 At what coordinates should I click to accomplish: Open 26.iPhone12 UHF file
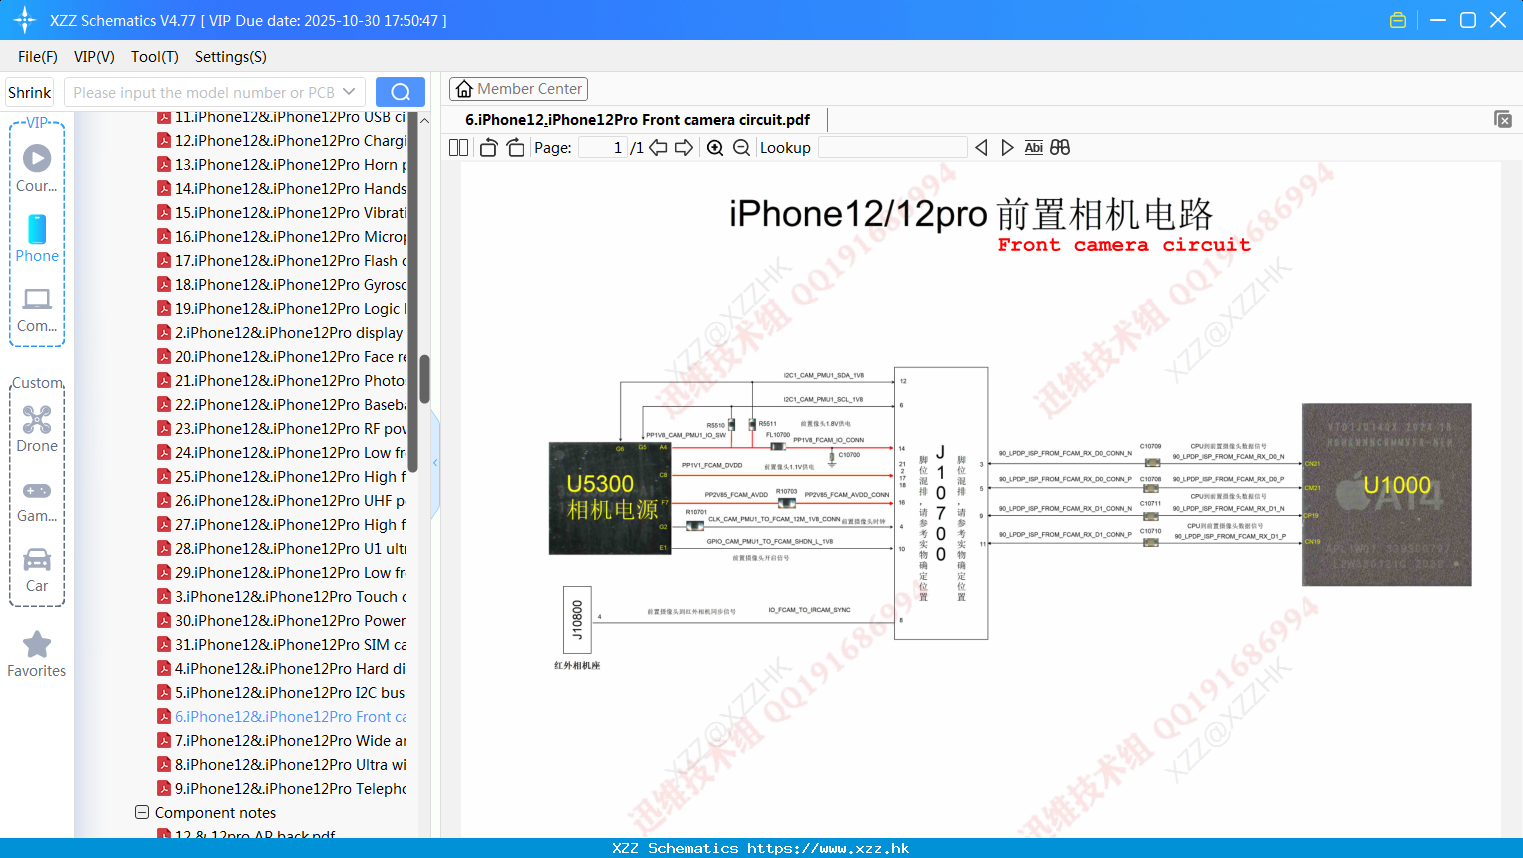tap(282, 501)
